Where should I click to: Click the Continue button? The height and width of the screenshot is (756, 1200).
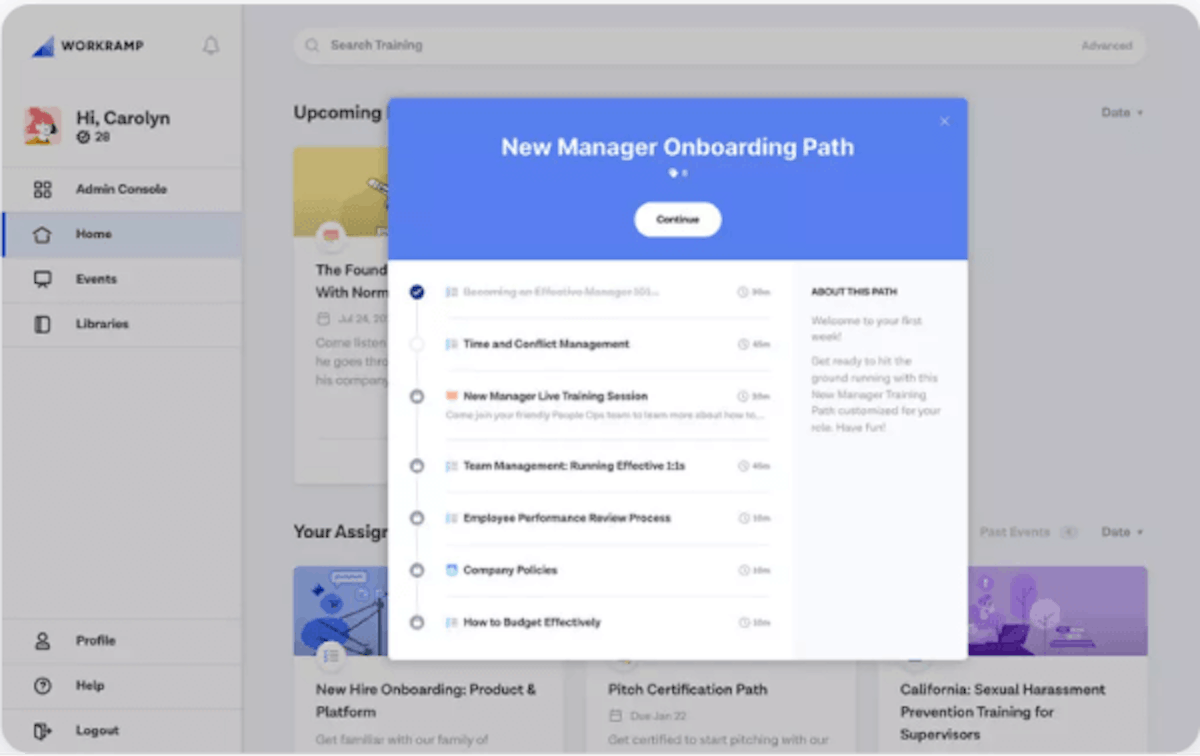pos(677,219)
